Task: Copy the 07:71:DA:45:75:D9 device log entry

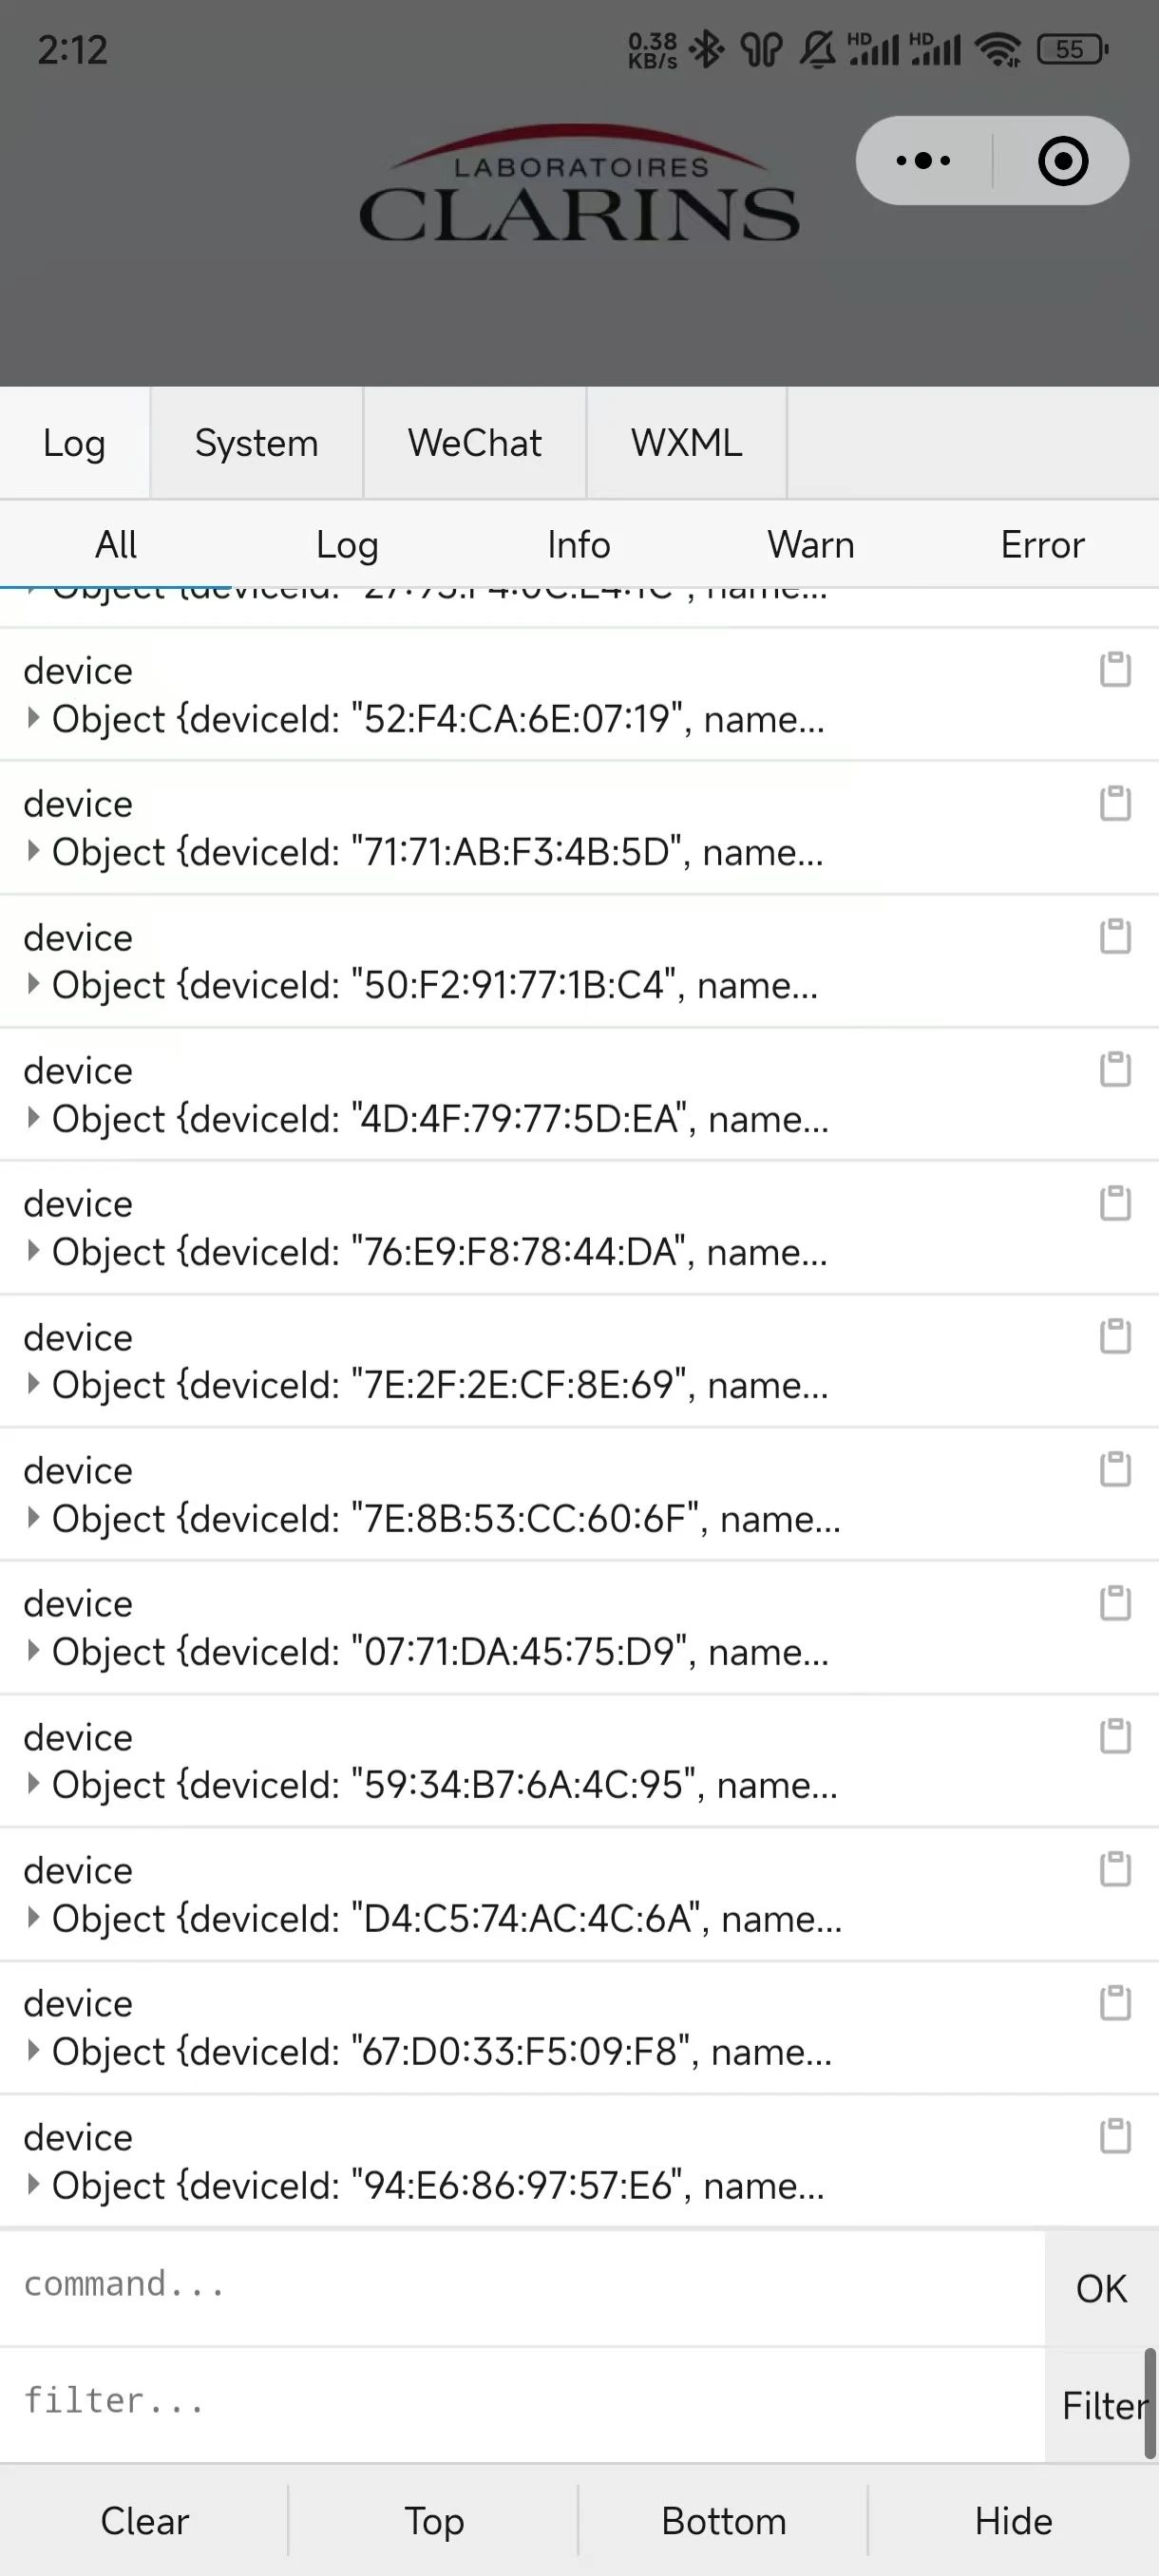Action: click(x=1115, y=1603)
